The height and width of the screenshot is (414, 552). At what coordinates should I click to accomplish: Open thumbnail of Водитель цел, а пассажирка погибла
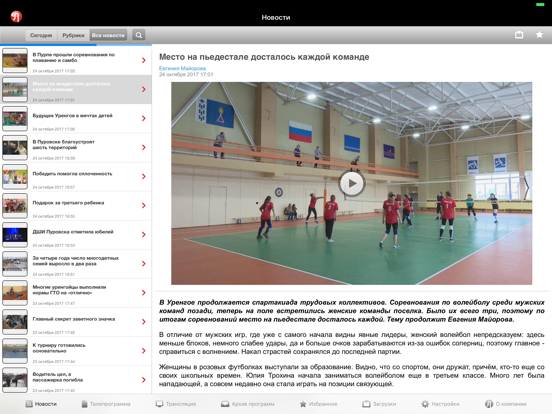15,380
